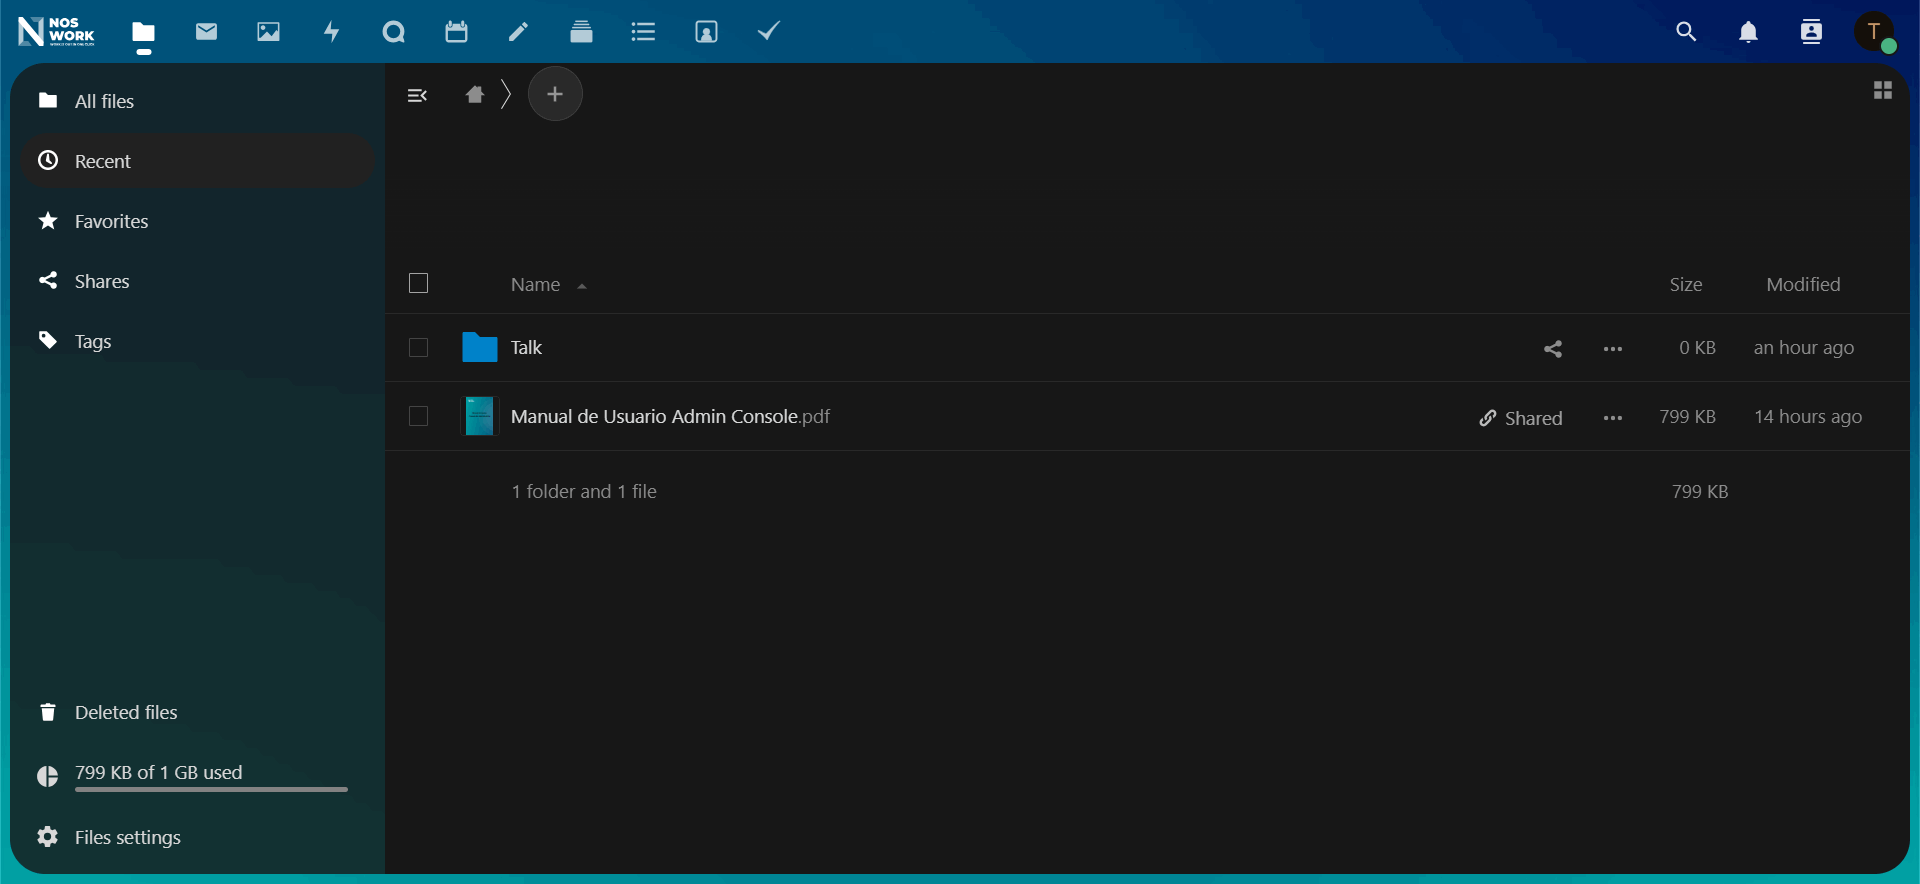Open Recent in sidebar

pyautogui.click(x=197, y=161)
